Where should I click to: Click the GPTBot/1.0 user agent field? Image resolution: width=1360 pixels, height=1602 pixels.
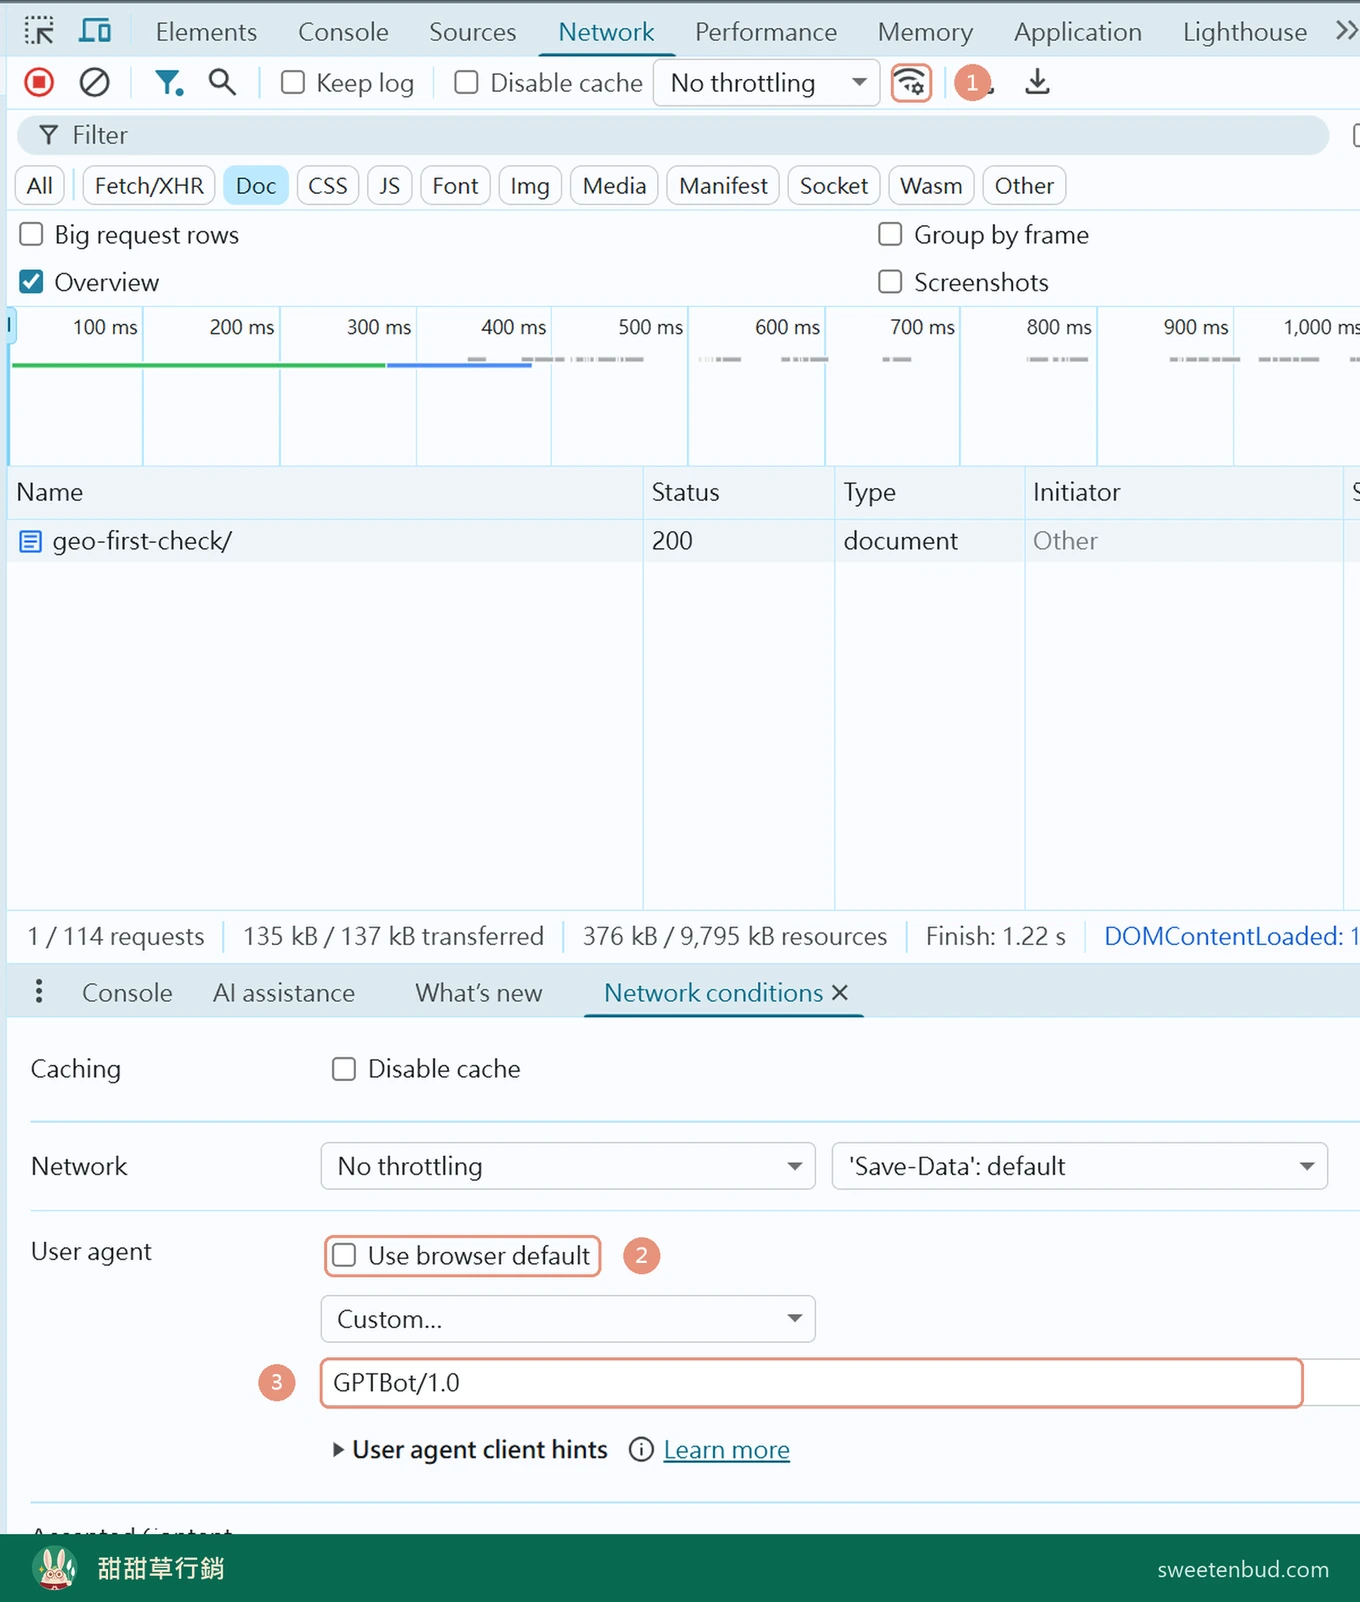(x=811, y=1383)
